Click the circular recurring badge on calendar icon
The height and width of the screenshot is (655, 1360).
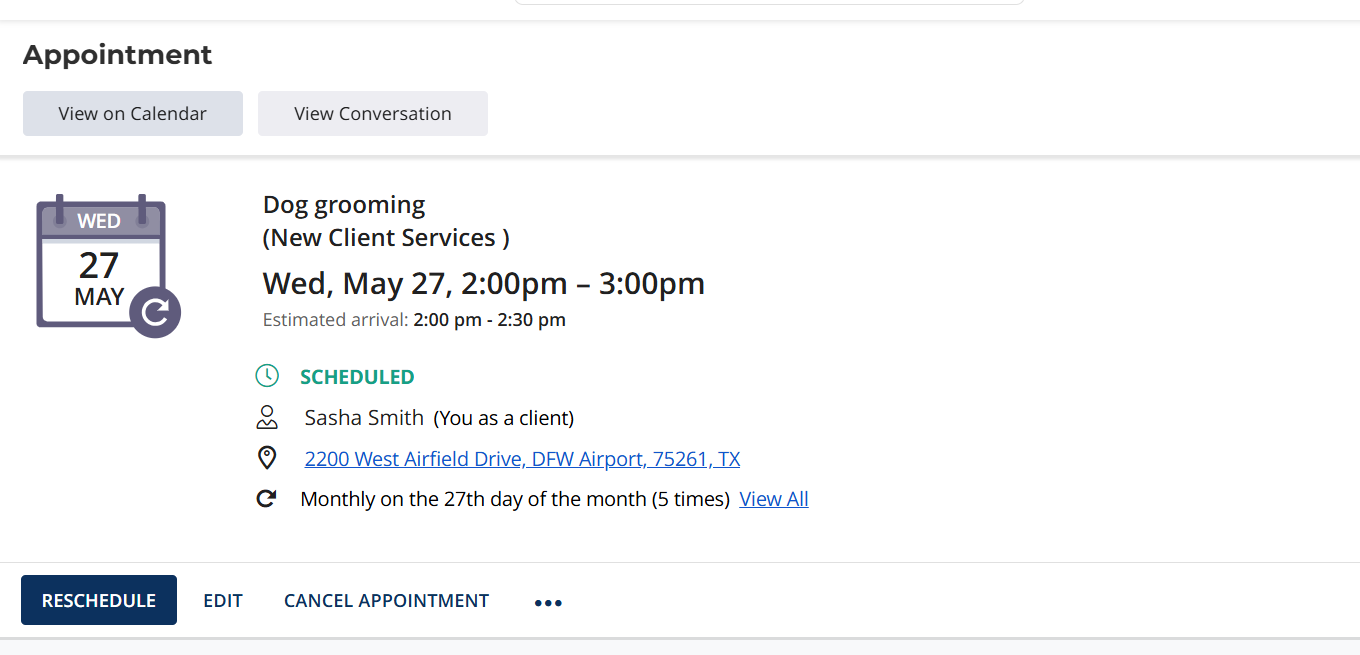coord(155,312)
